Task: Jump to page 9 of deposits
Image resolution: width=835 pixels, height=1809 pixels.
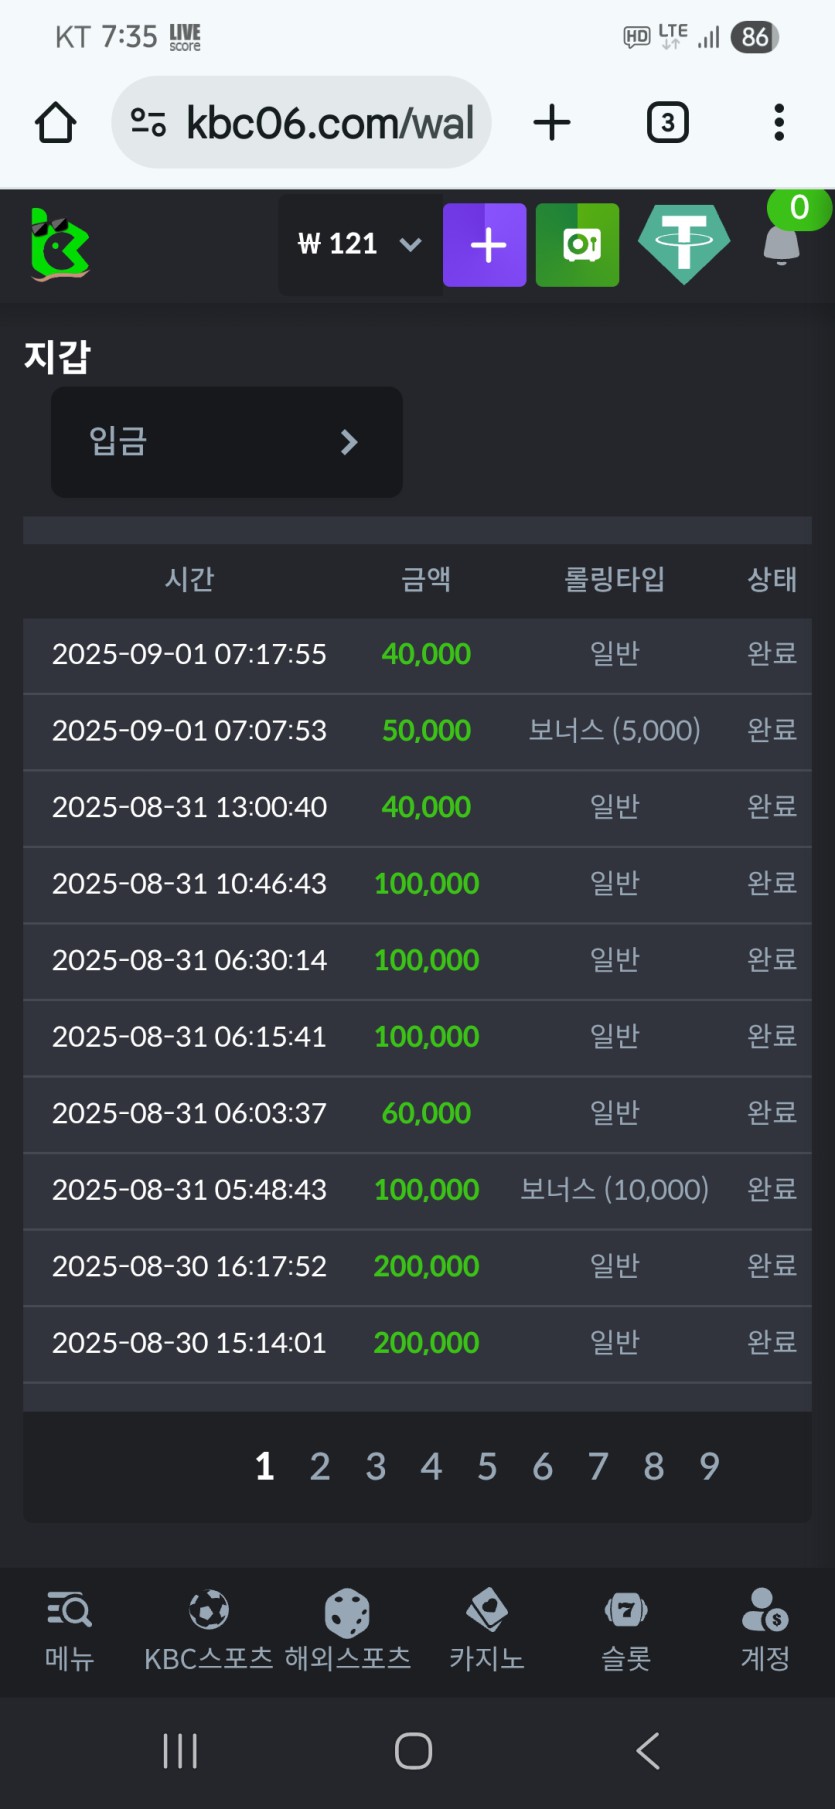Action: (709, 1466)
